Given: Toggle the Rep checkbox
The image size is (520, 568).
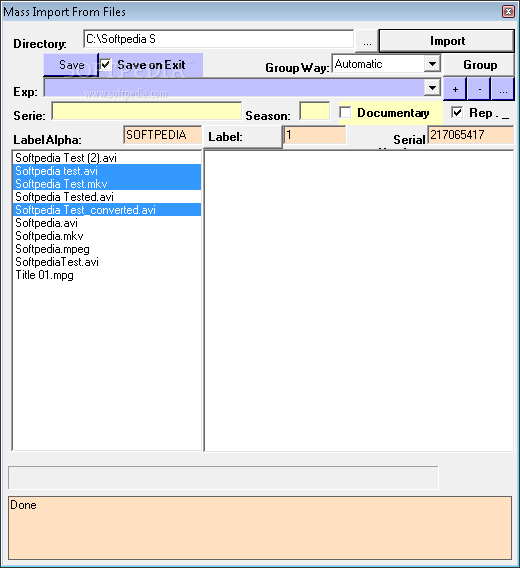Looking at the screenshot, I should (x=457, y=112).
